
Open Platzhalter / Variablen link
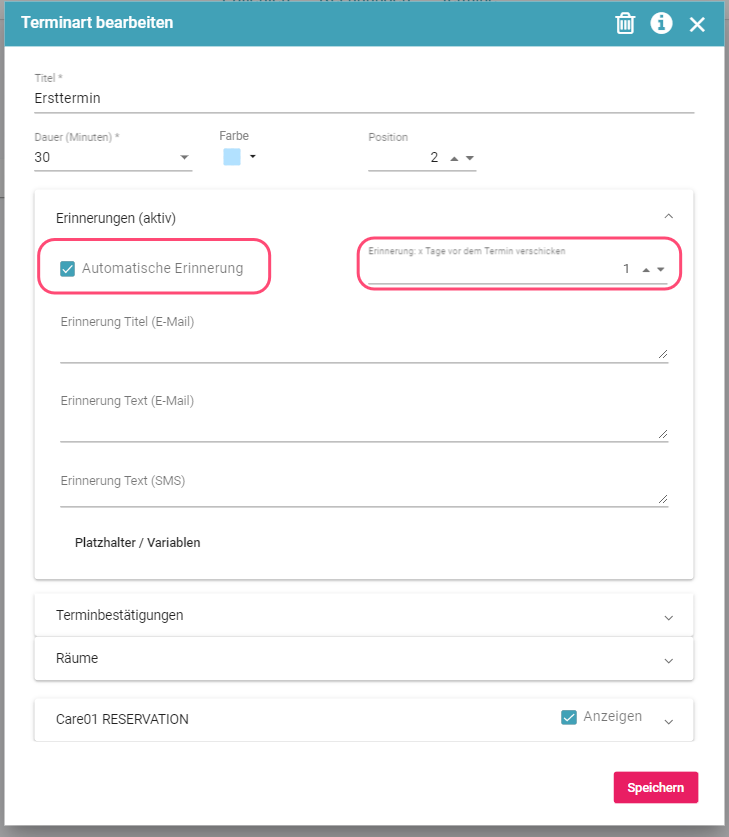tap(138, 543)
